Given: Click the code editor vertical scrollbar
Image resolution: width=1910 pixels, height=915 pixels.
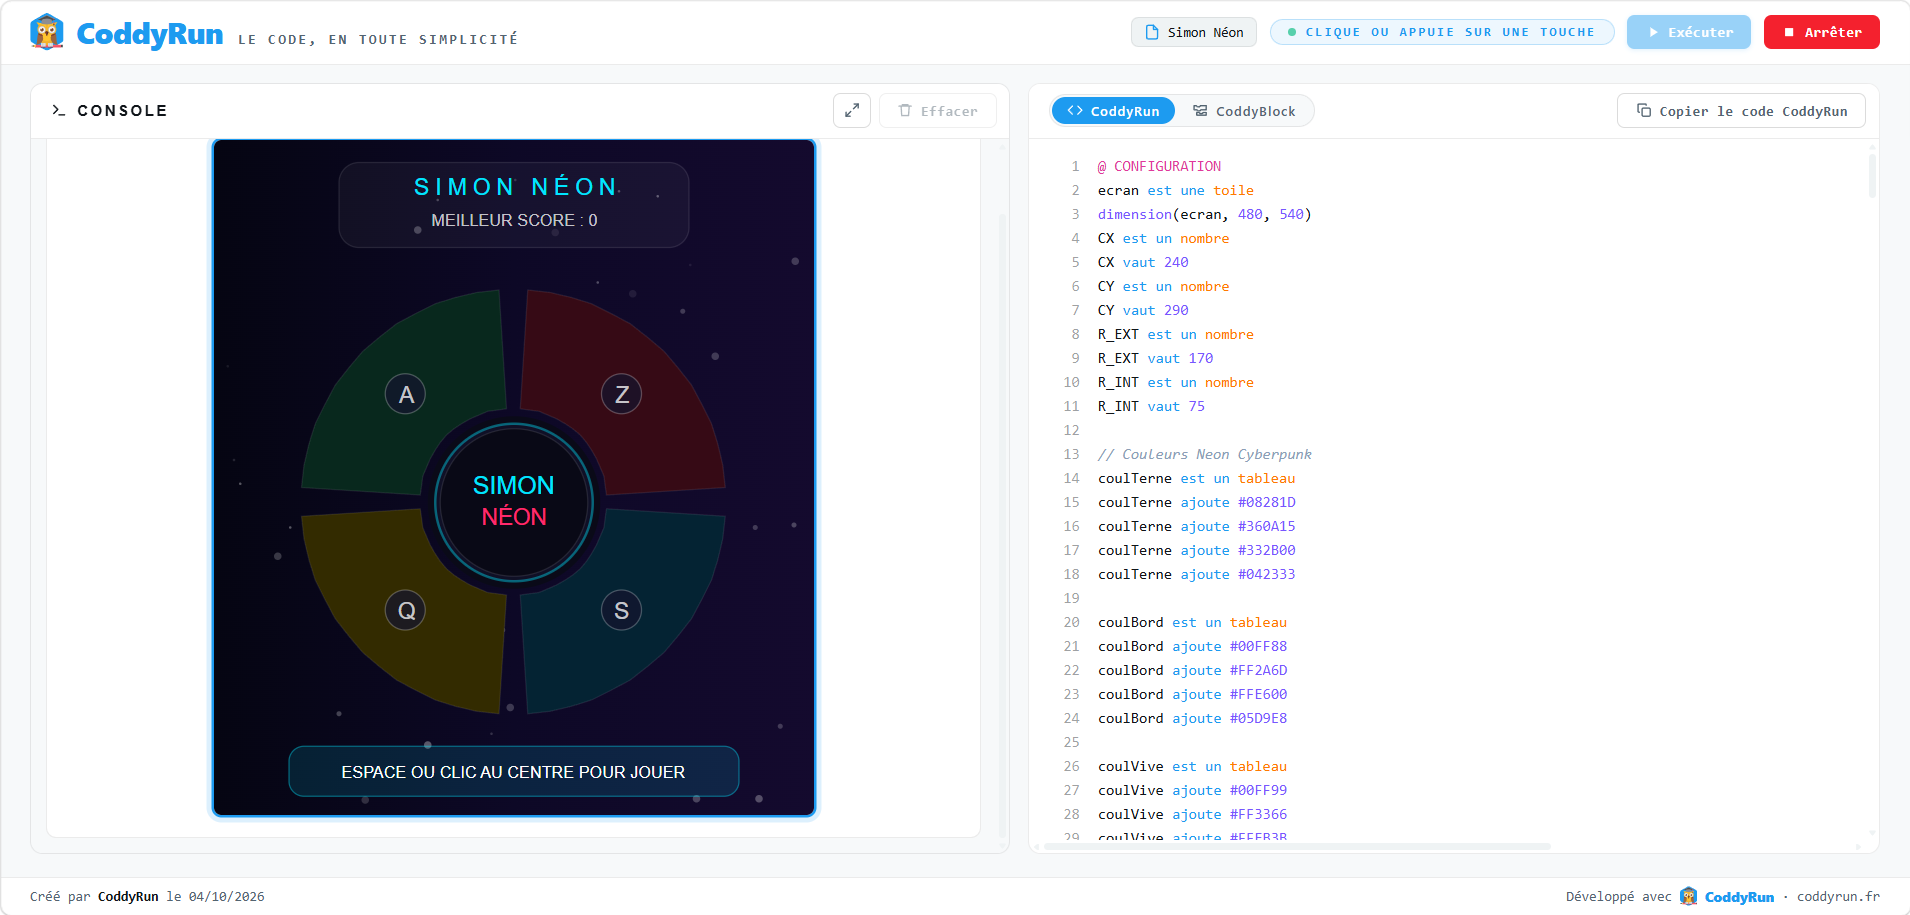Looking at the screenshot, I should 1872,176.
